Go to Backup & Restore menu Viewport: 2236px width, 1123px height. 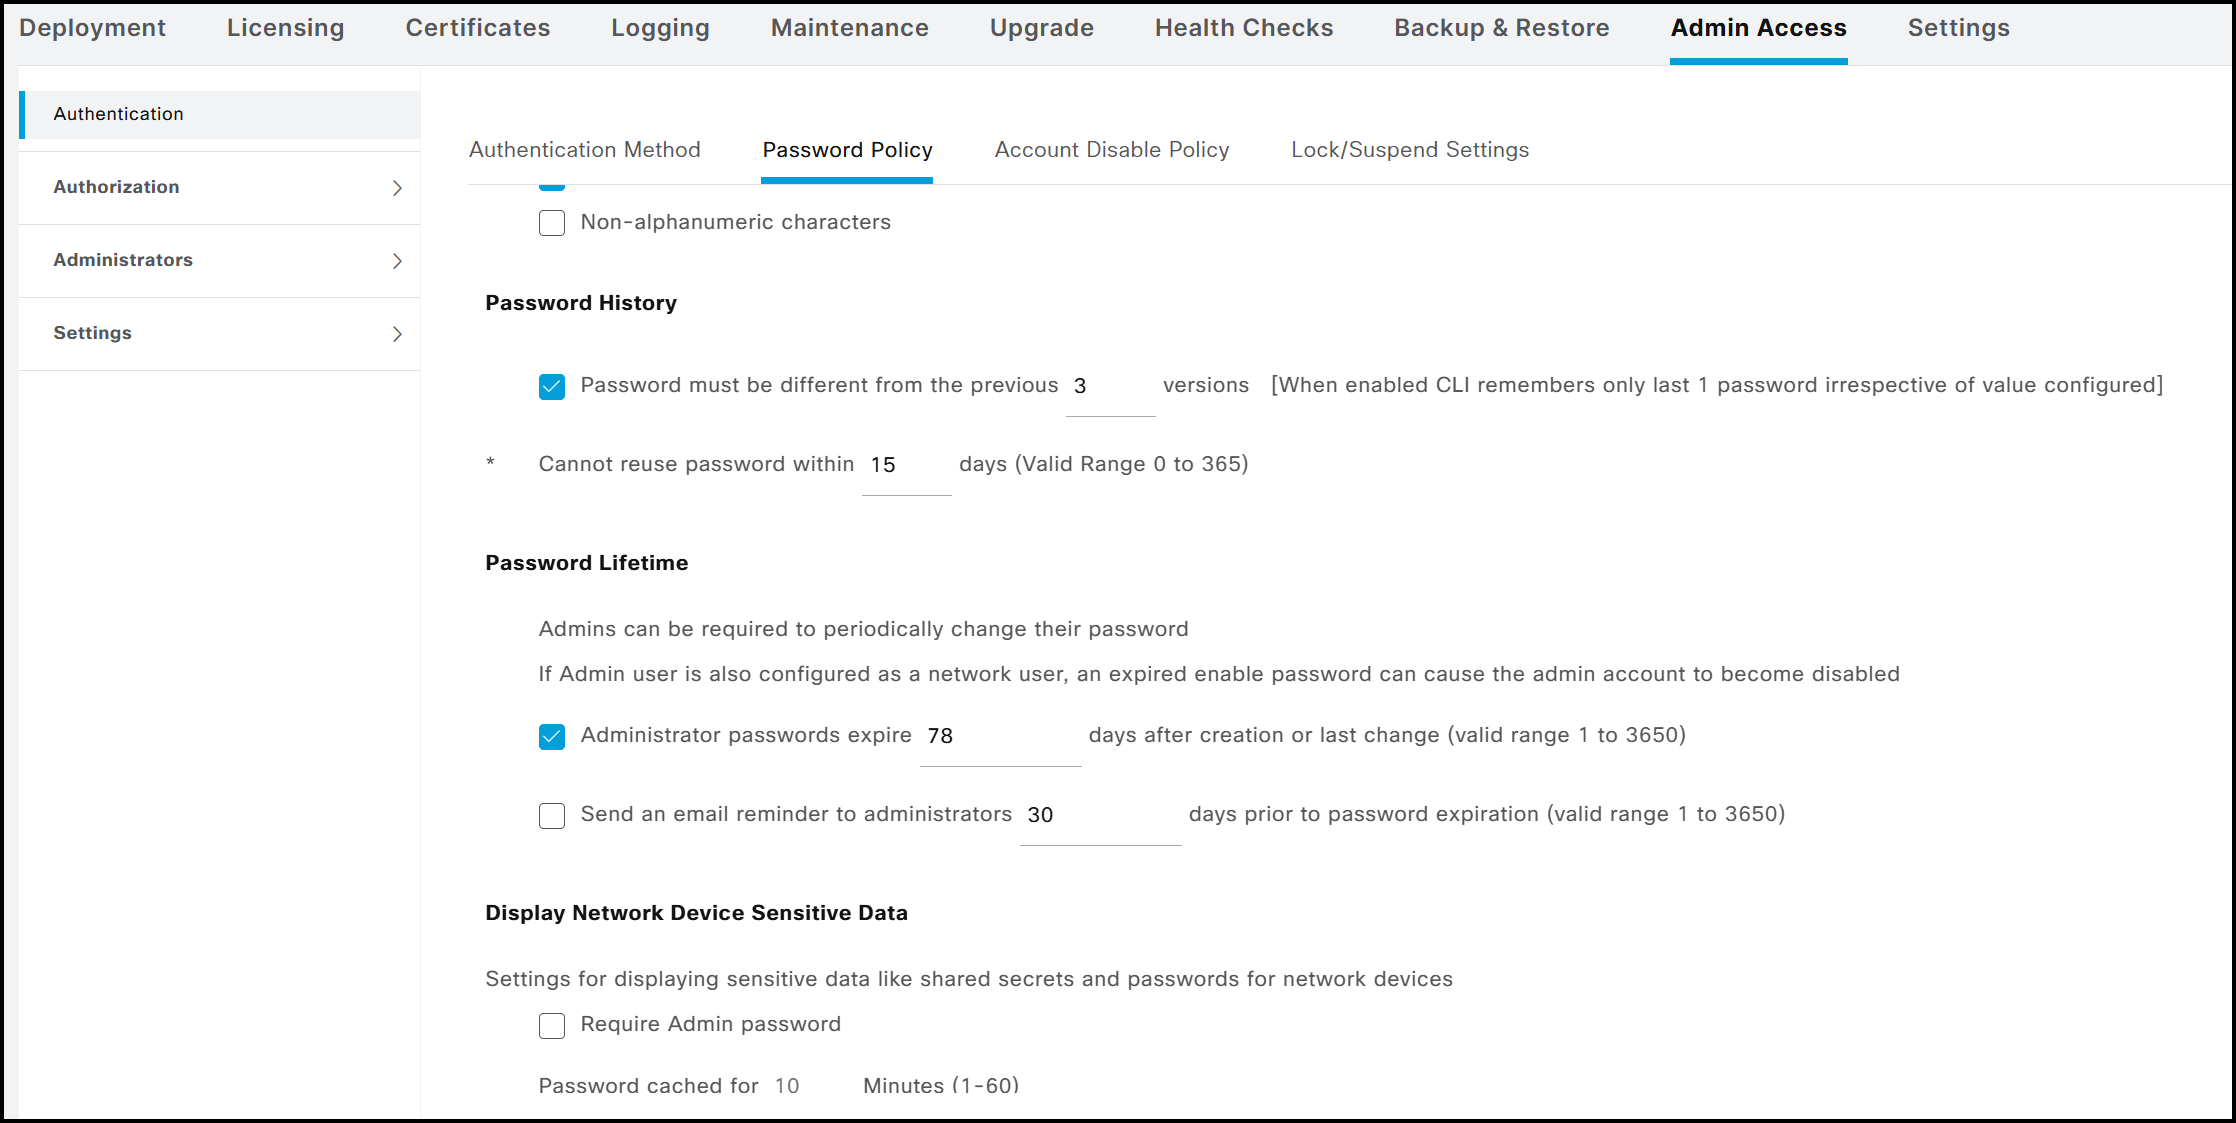pyautogui.click(x=1501, y=28)
